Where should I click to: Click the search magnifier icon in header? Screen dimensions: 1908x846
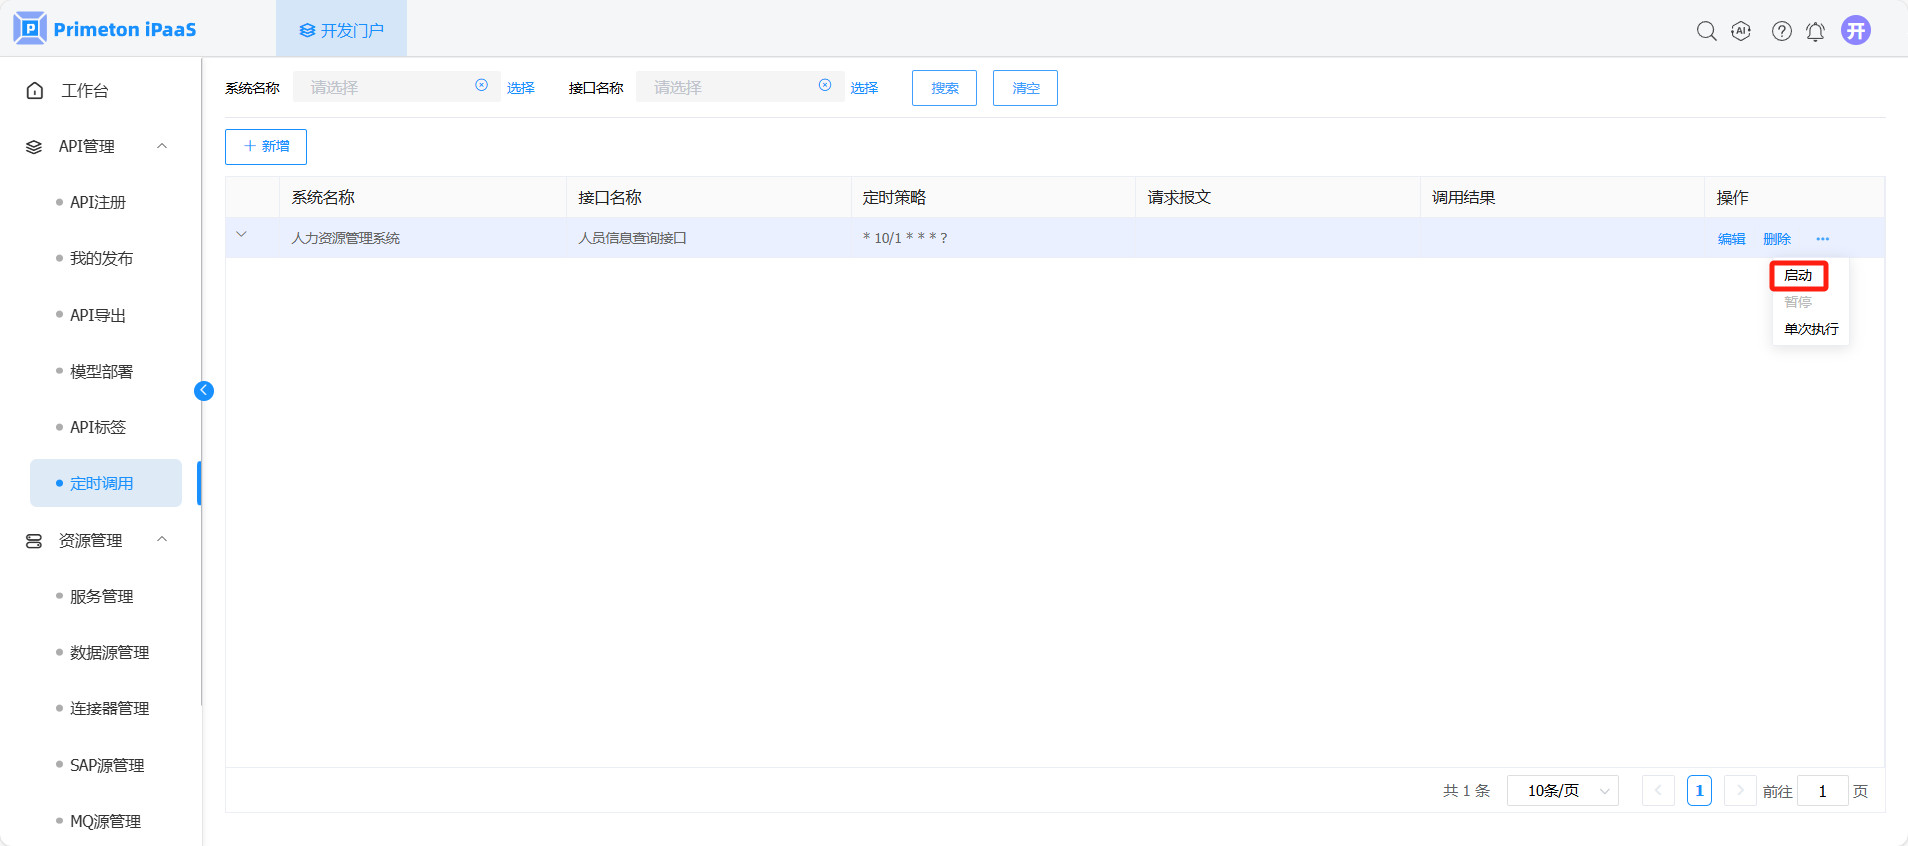pyautogui.click(x=1706, y=31)
